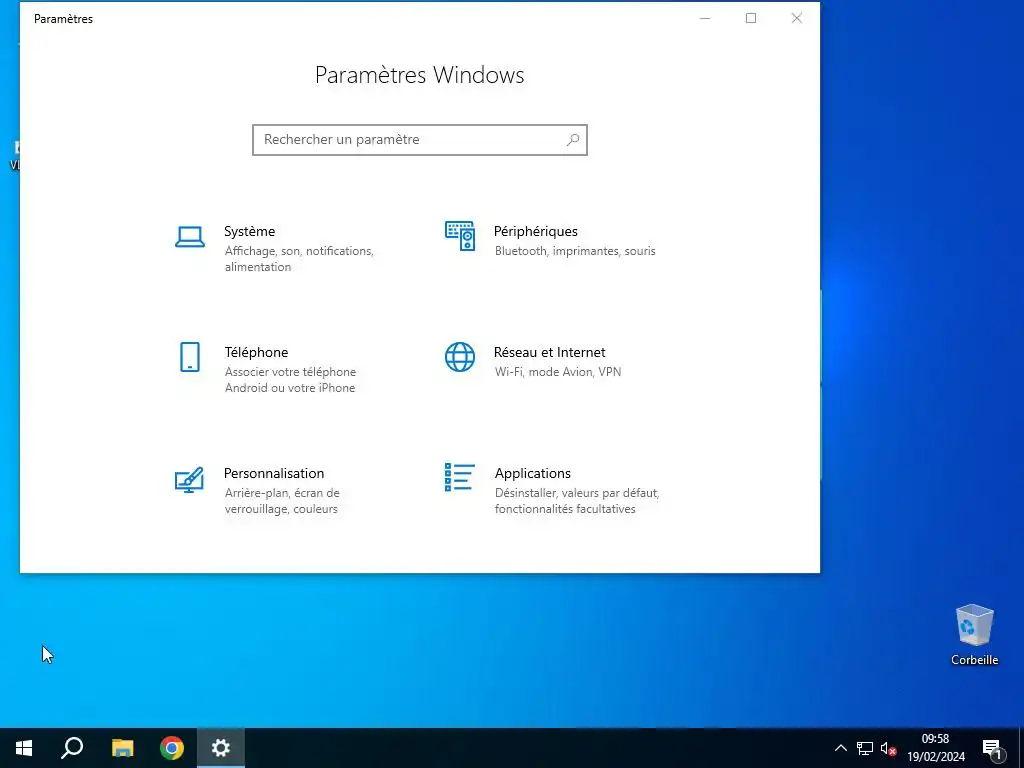
Task: Select the Settings gear on the taskbar
Action: click(x=221, y=748)
